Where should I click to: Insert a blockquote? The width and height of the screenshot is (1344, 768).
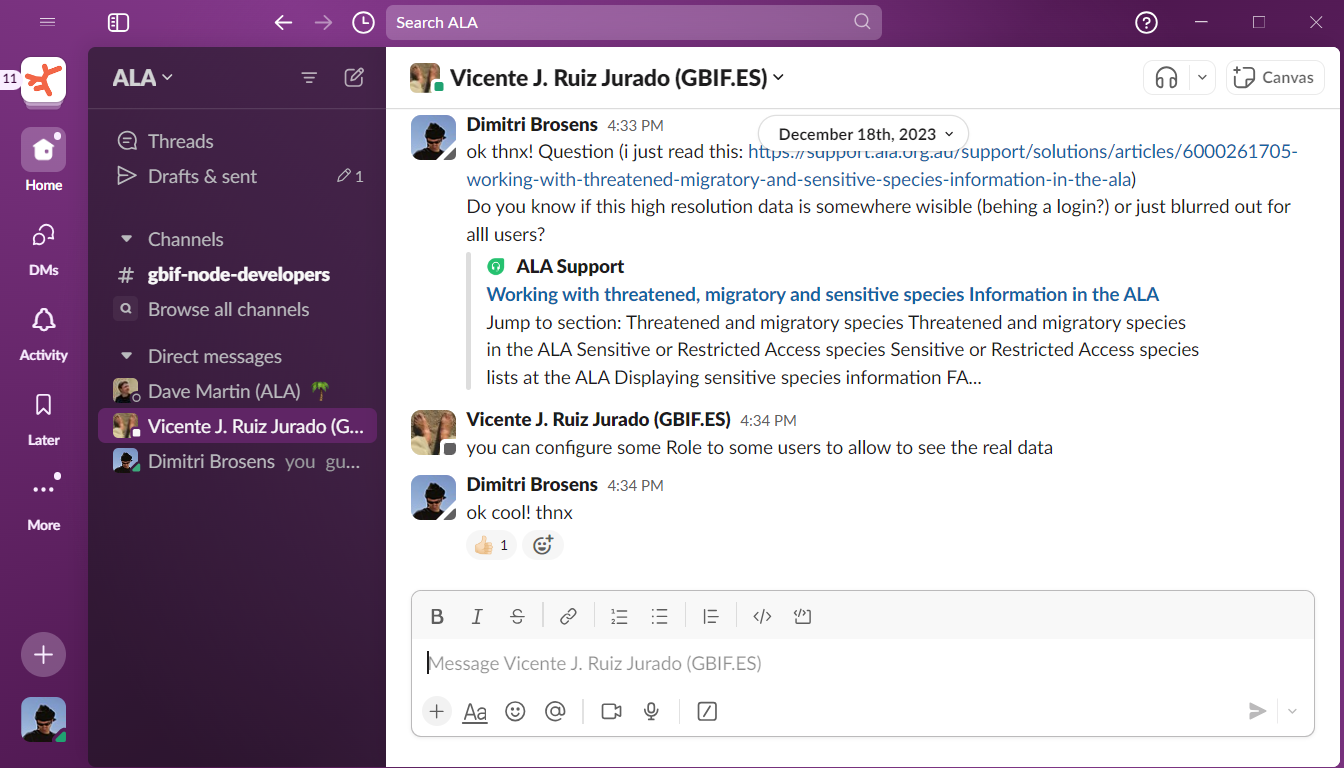pos(710,617)
